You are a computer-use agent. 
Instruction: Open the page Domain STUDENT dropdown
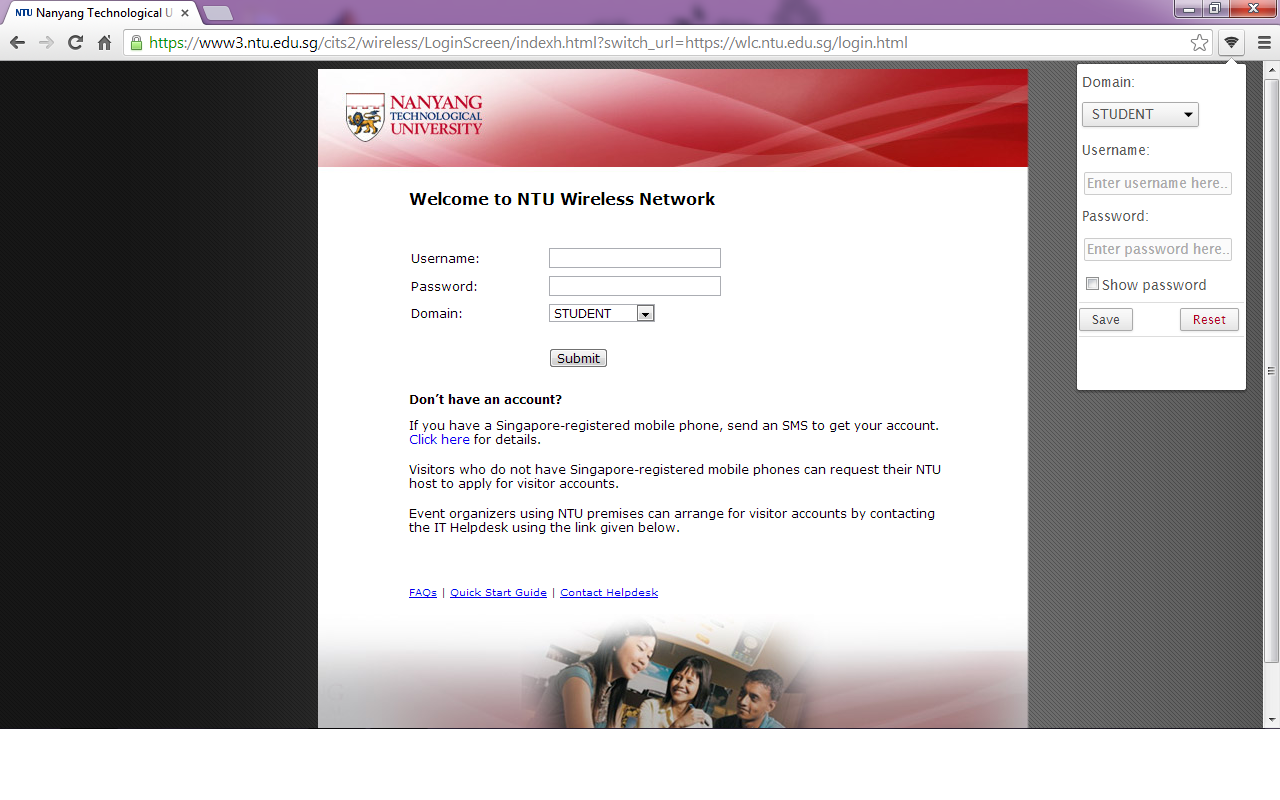(601, 313)
